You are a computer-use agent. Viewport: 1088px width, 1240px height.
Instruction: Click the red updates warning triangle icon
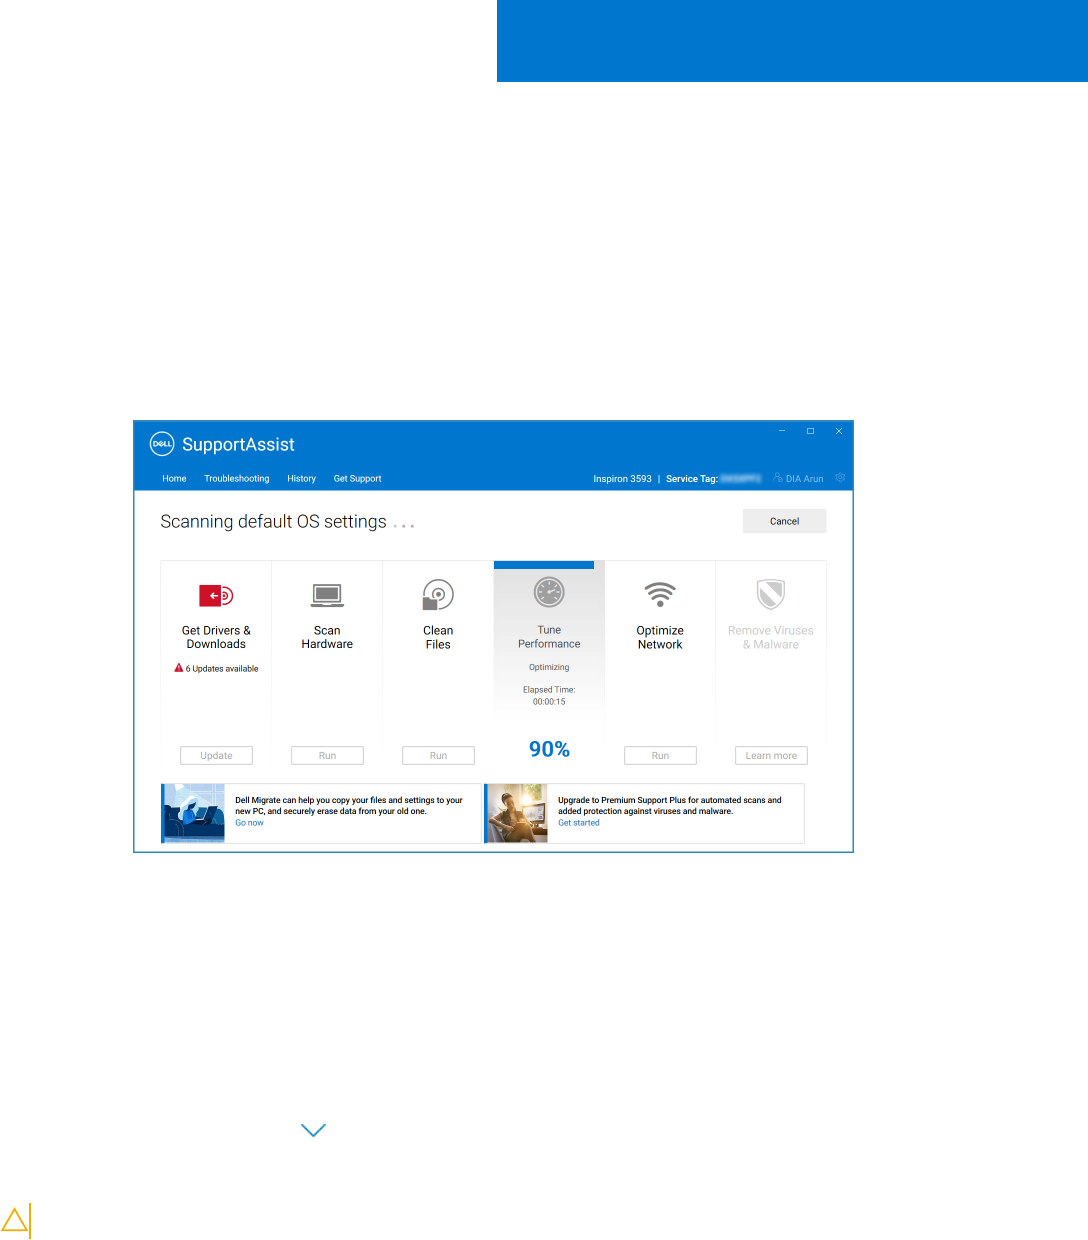179,668
